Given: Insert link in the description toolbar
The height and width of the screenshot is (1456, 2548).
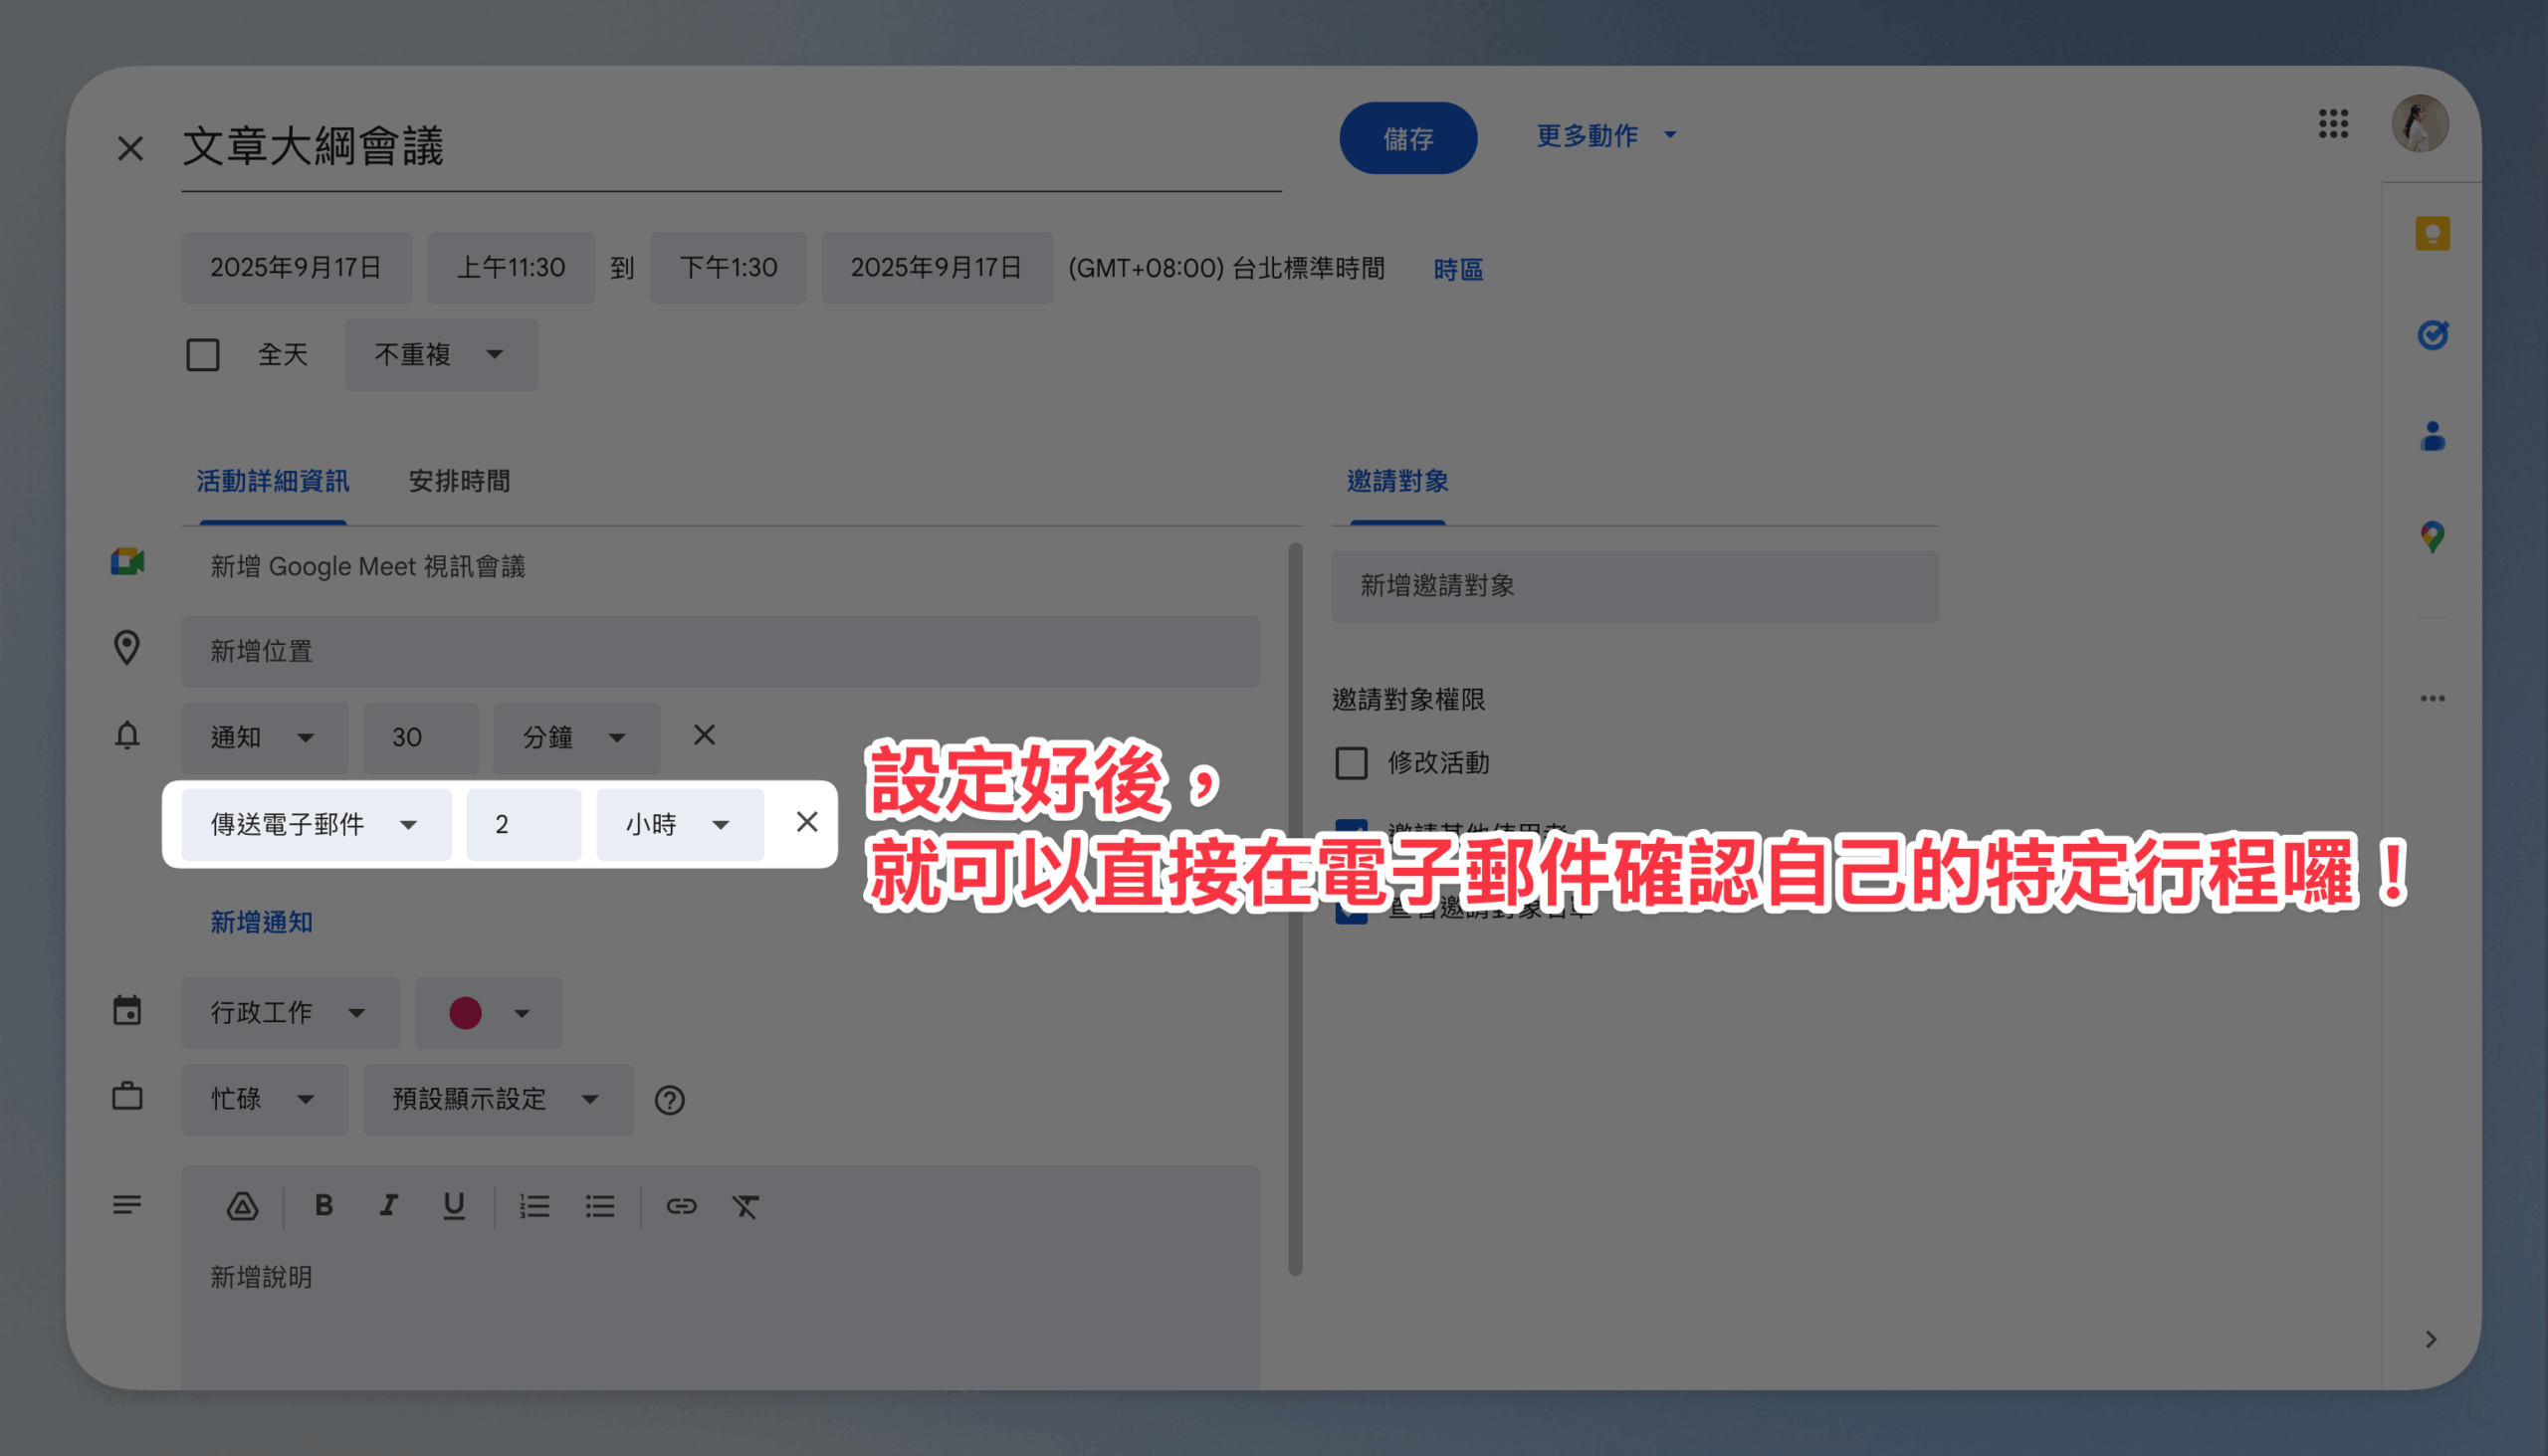Looking at the screenshot, I should click(x=681, y=1206).
